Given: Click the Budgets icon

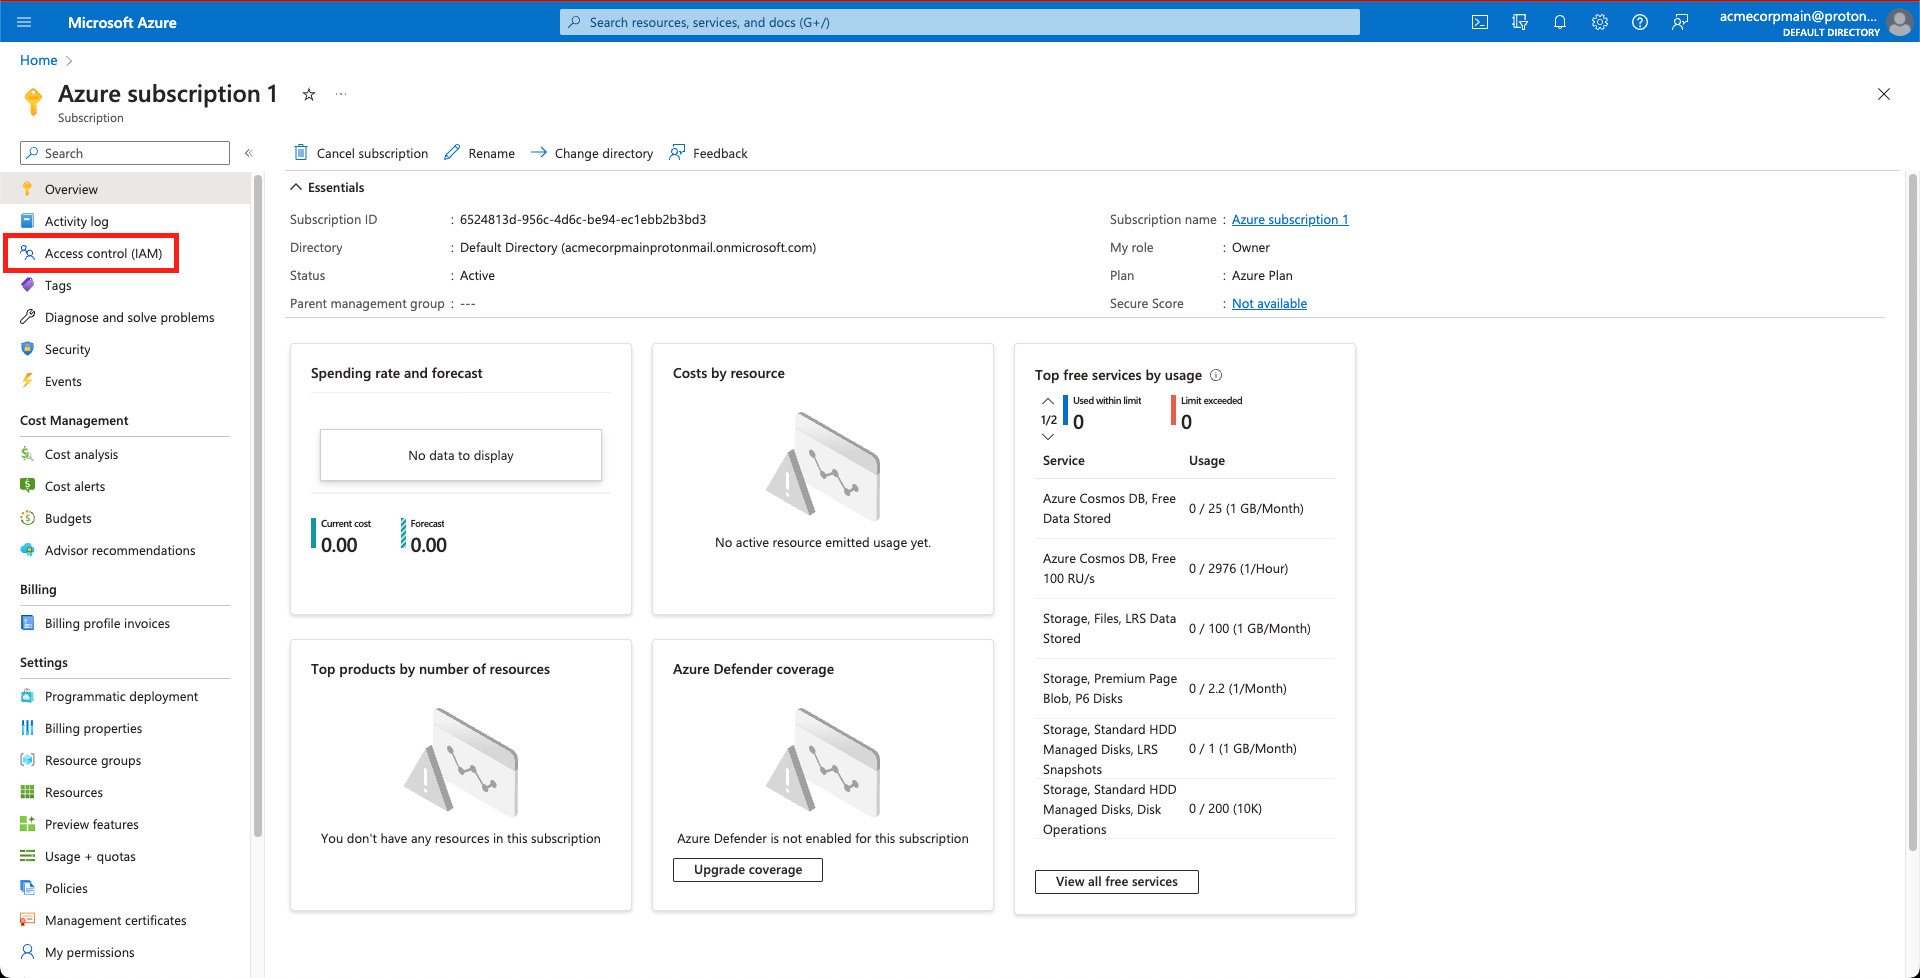Looking at the screenshot, I should pos(28,518).
